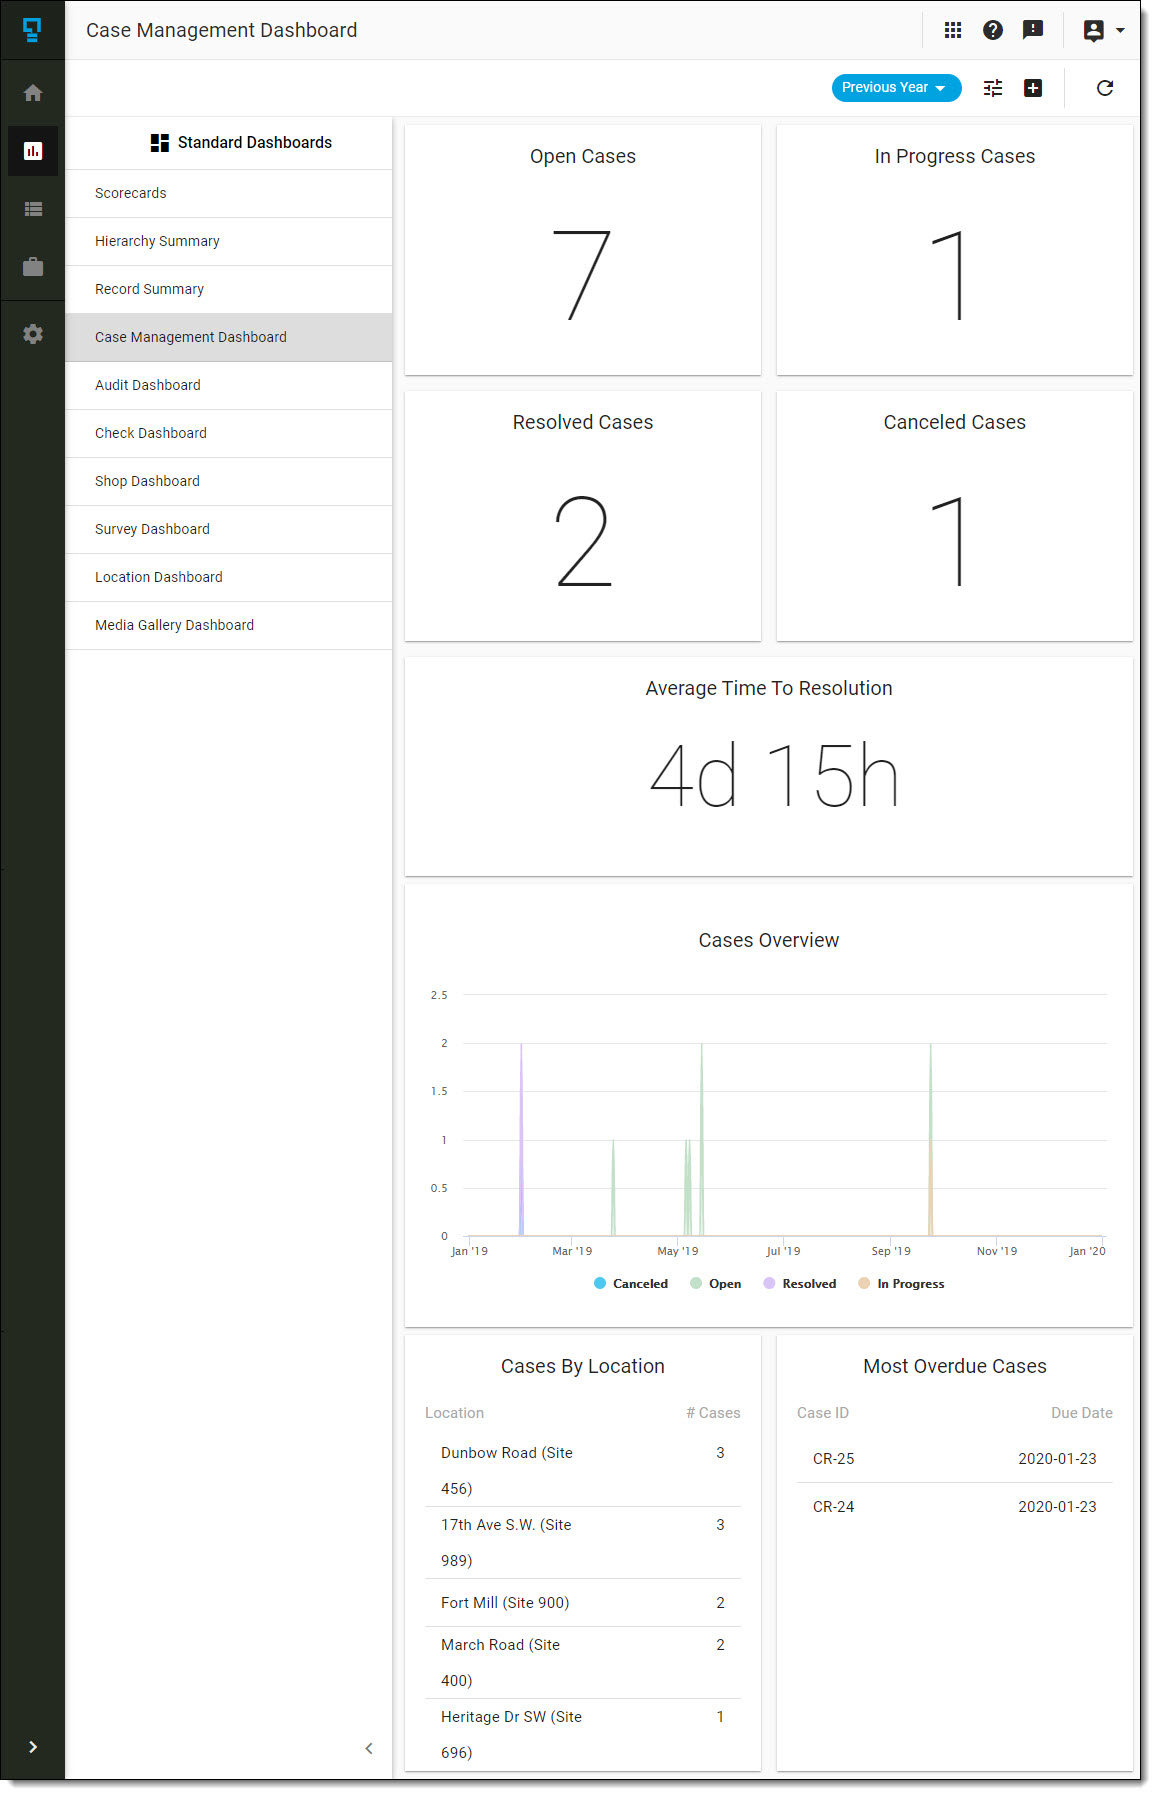Select Heritage Dr SW (Site 696) row
1156x1795 pixels.
pos(583,1735)
